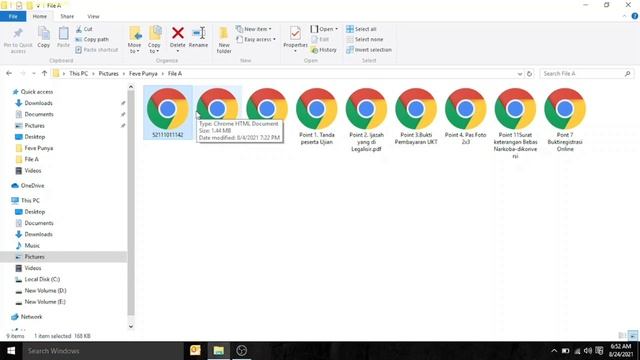Open the Copy to menu
This screenshot has width=640, height=360.
pos(154,40)
